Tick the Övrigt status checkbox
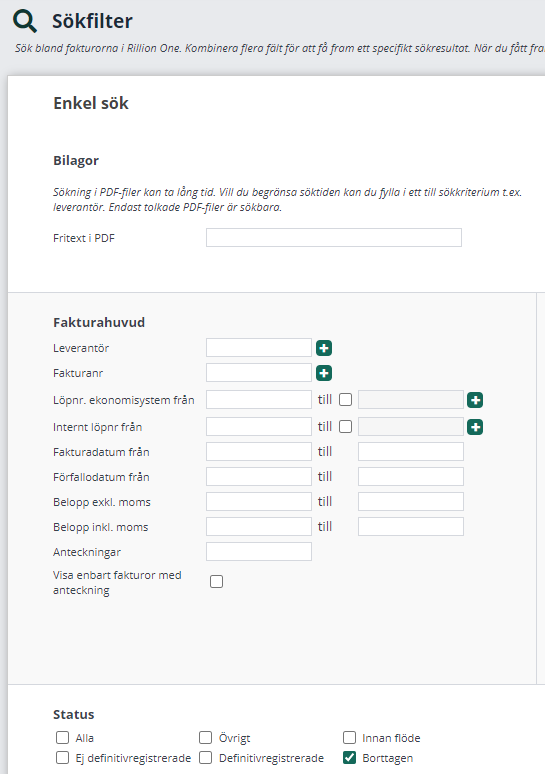 click(x=205, y=737)
